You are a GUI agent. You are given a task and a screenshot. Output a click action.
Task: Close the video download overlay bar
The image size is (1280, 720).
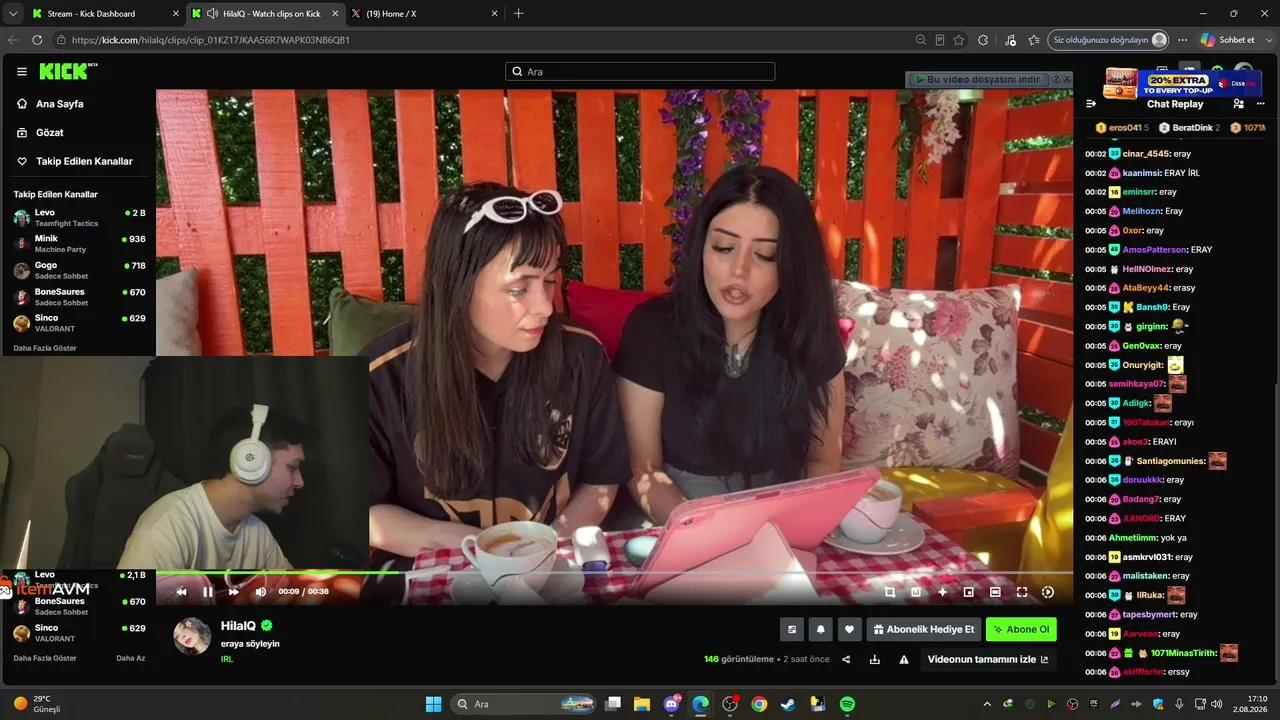[1067, 79]
